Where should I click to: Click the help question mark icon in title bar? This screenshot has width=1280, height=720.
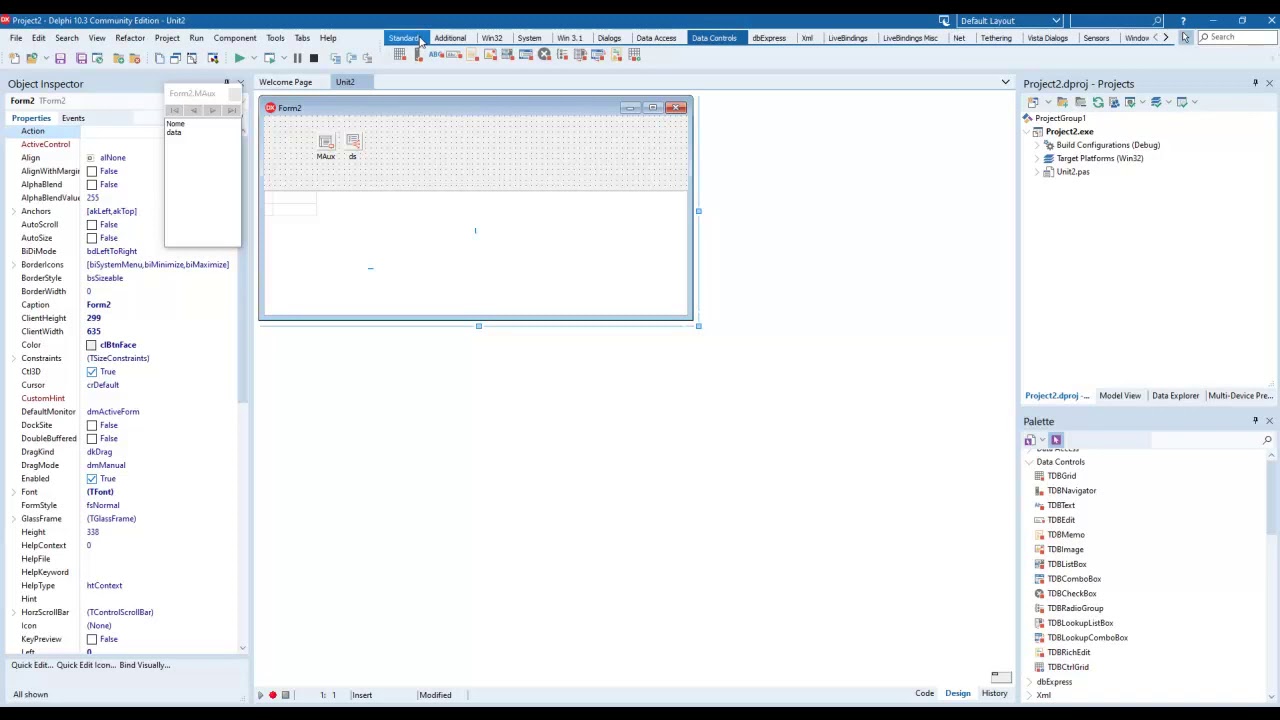(x=1183, y=20)
